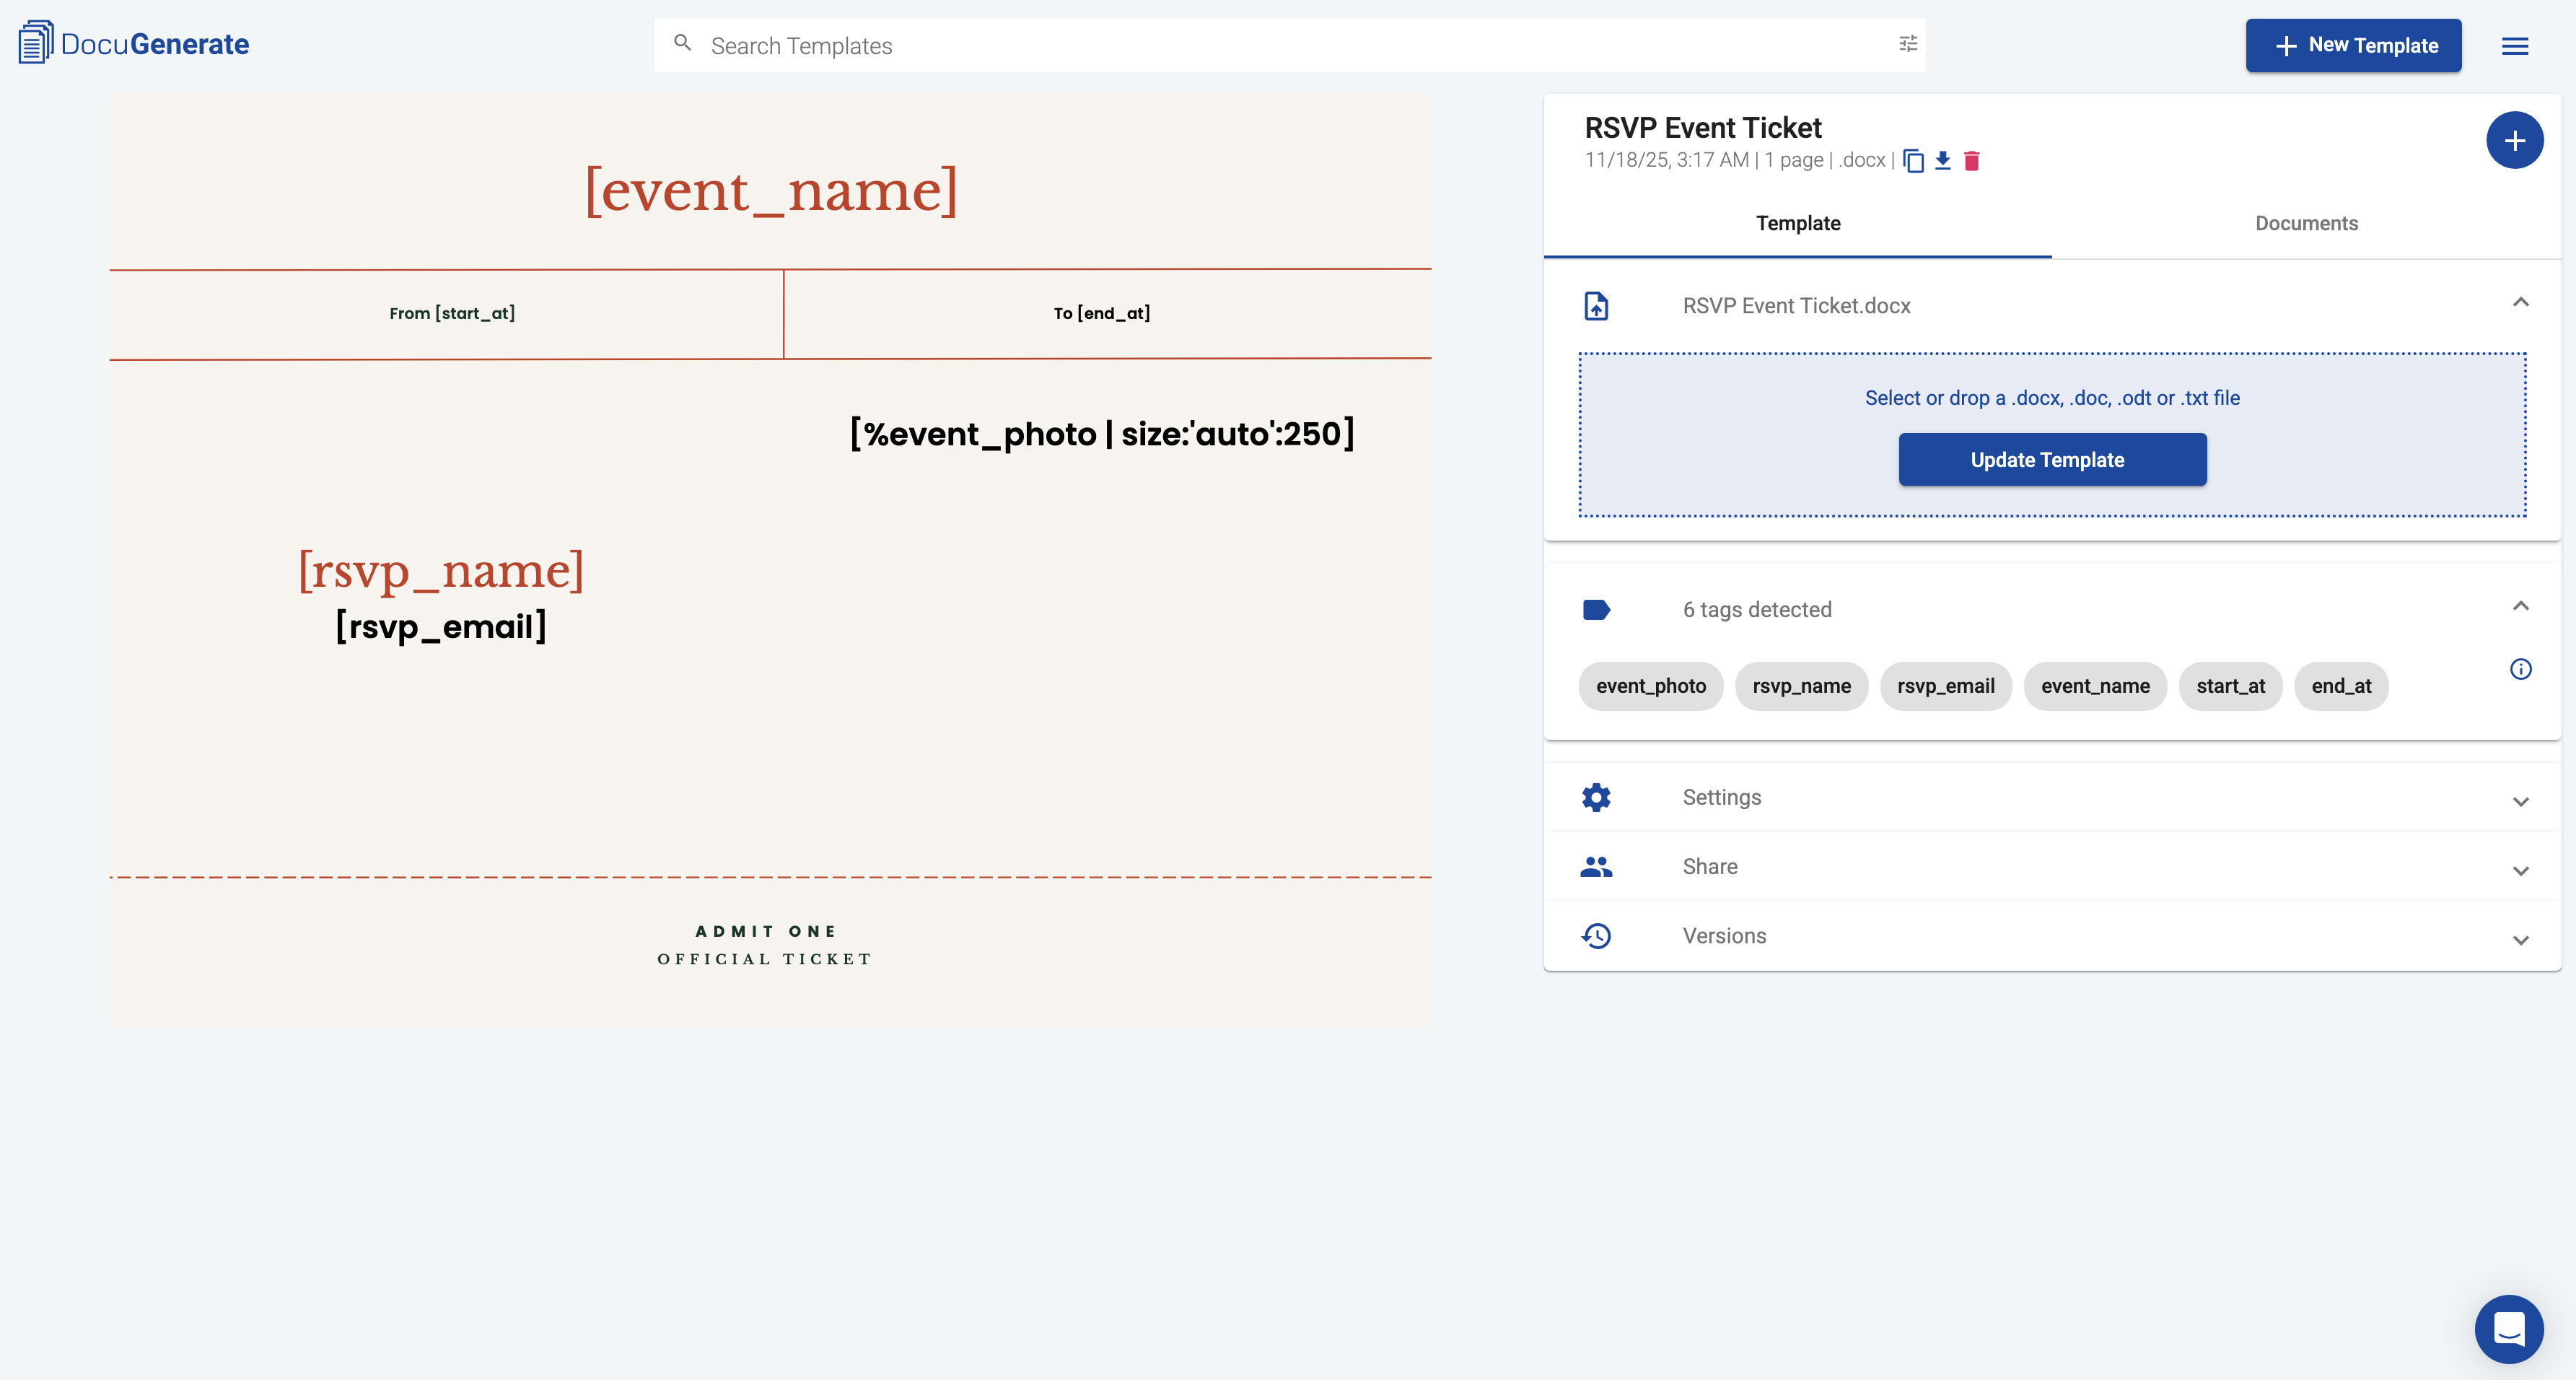
Task: Click the file upload icon beside RSVP Event Ticket.docx
Action: (x=1596, y=306)
